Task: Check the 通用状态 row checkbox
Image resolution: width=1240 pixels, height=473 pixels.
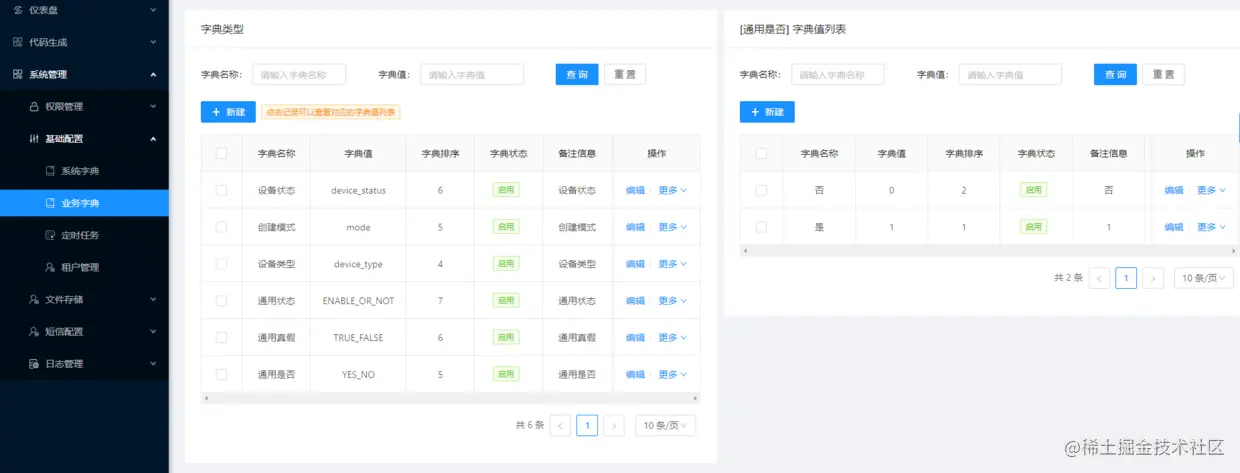Action: coord(222,300)
